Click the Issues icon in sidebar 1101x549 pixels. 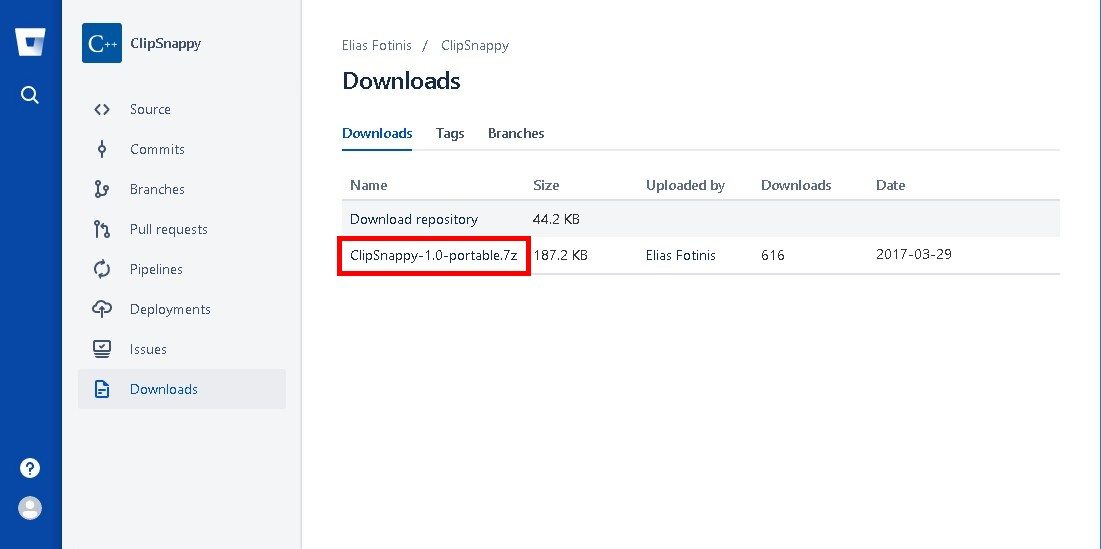click(102, 350)
